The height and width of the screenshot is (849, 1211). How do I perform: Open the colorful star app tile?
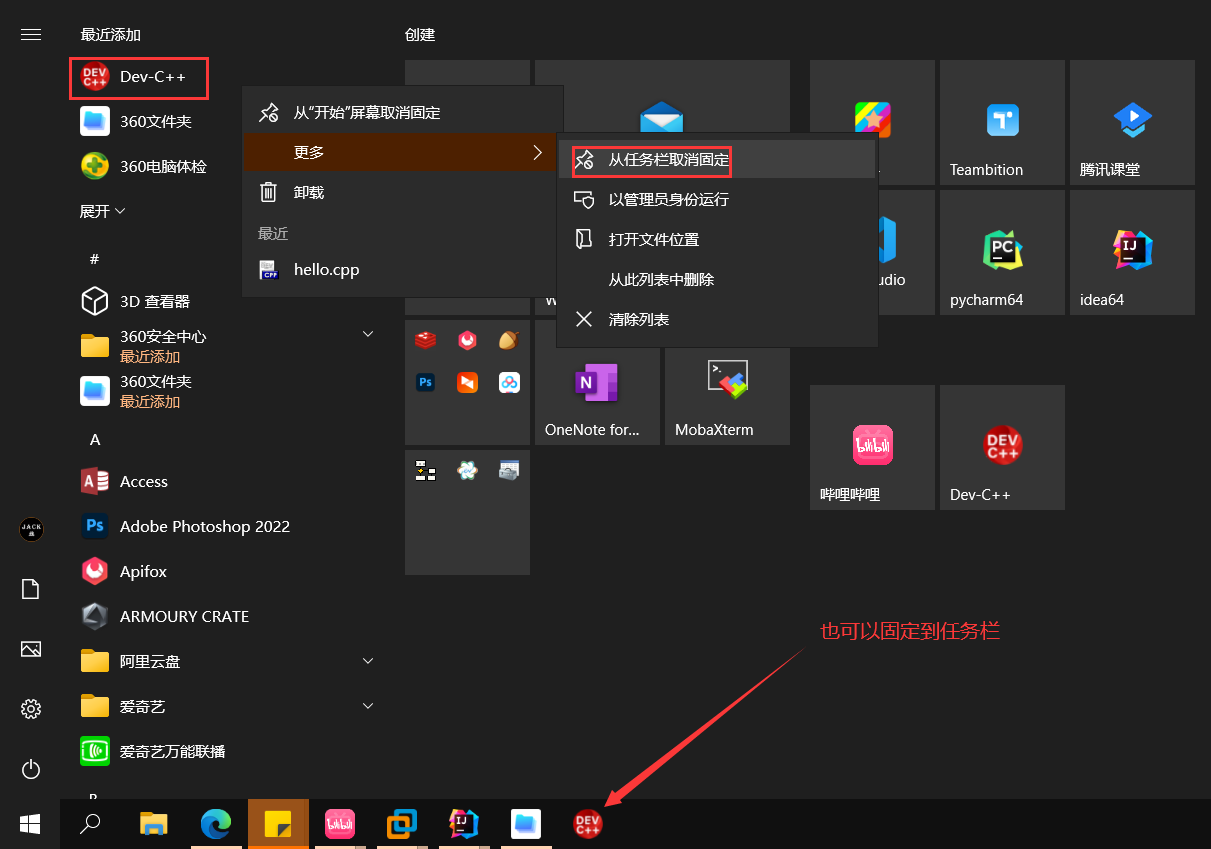tap(872, 119)
